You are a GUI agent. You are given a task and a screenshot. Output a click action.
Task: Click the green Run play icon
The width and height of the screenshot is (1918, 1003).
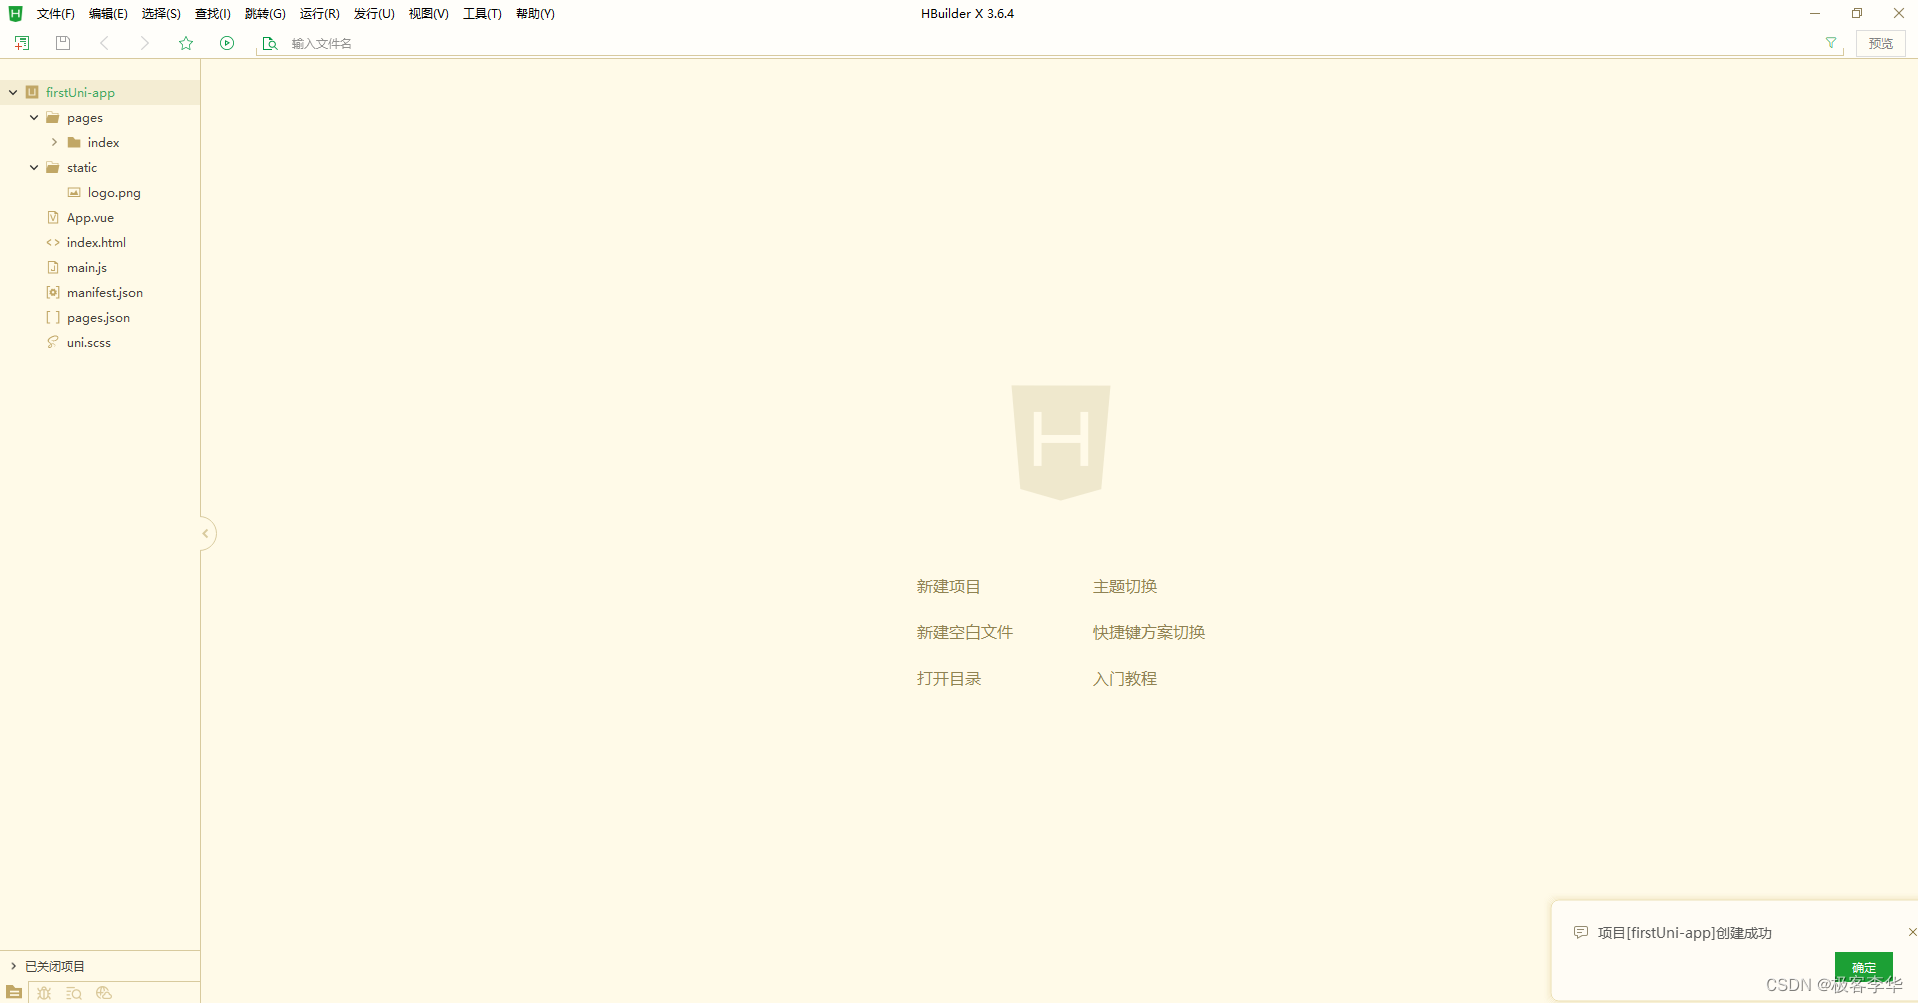(227, 43)
